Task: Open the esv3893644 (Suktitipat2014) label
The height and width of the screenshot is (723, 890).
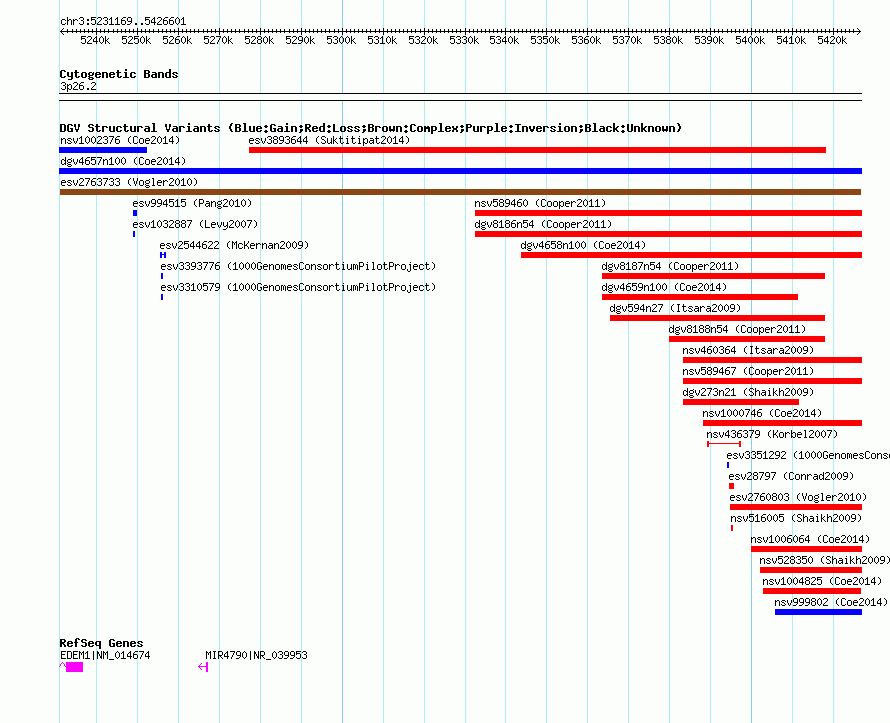Action: point(329,140)
